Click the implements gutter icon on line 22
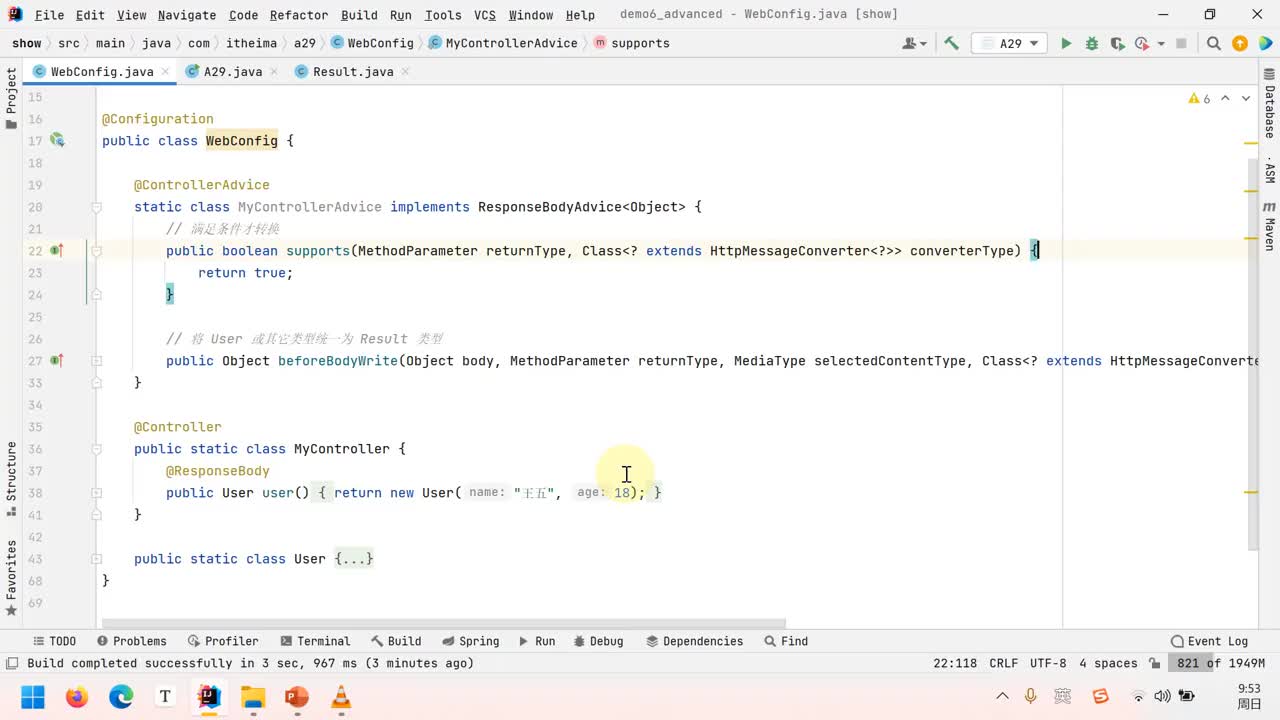Viewport: 1280px width, 720px height. (58, 251)
